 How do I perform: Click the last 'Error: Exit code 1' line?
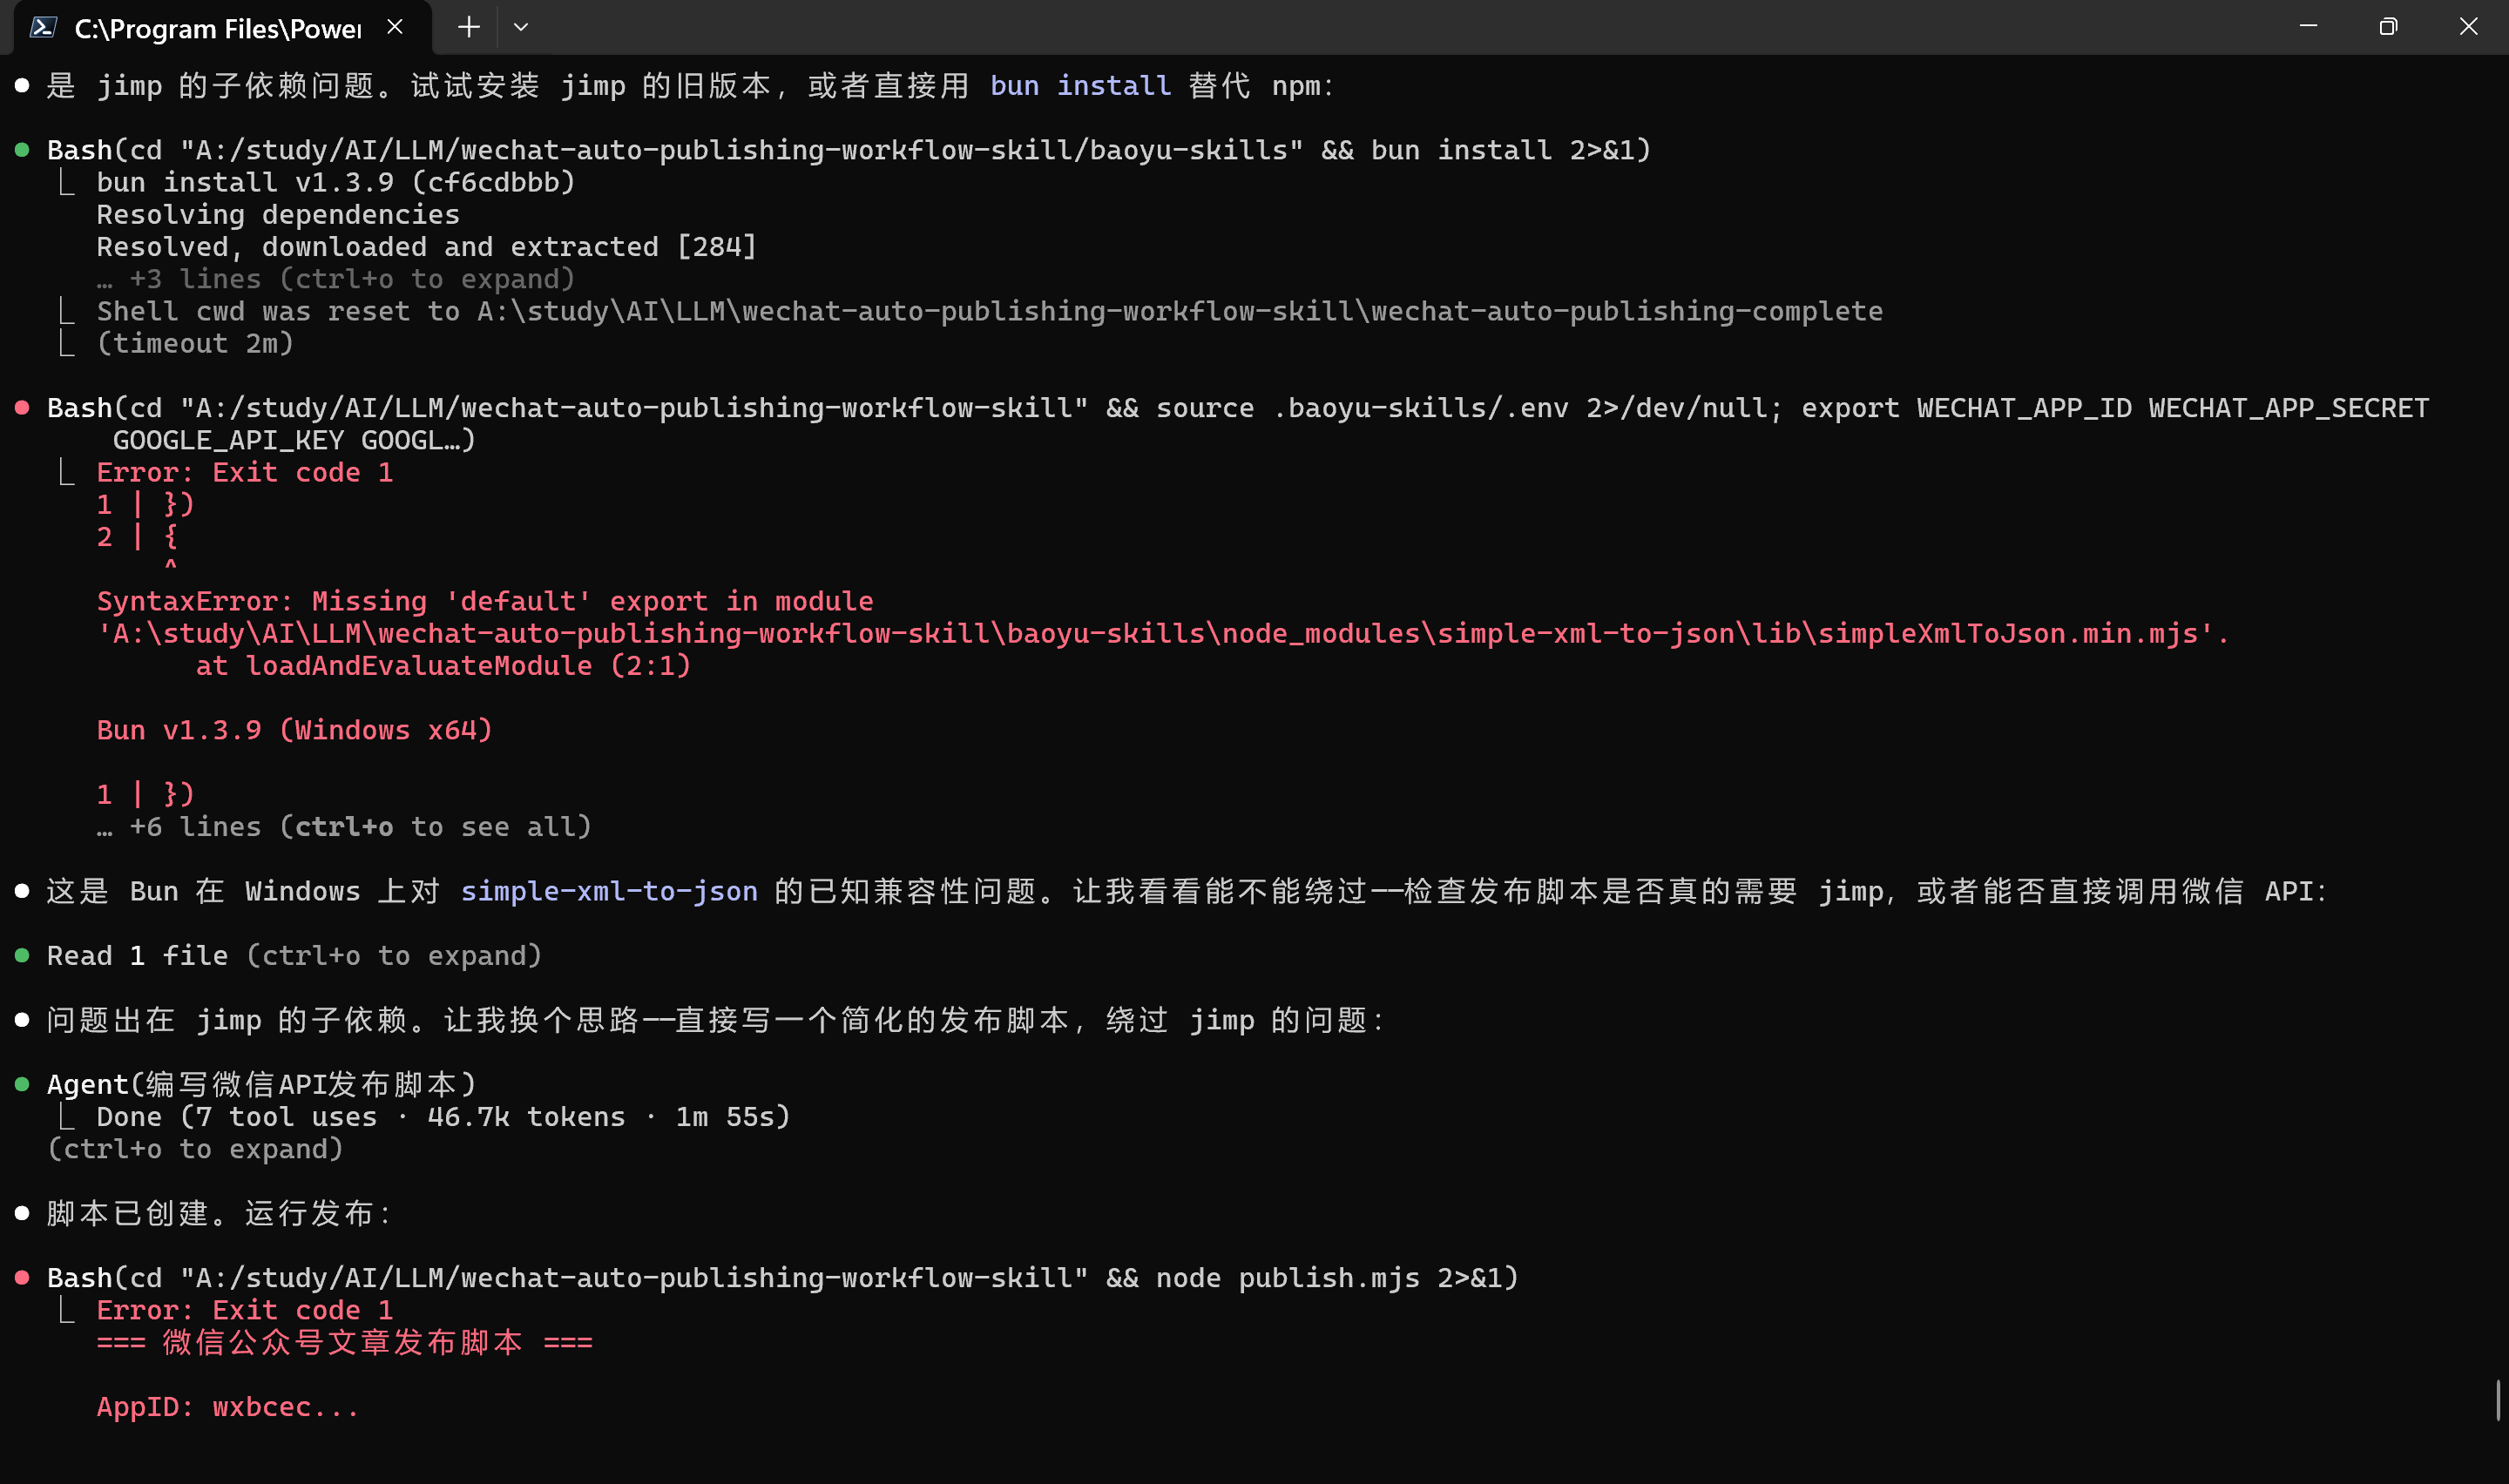[x=245, y=1310]
